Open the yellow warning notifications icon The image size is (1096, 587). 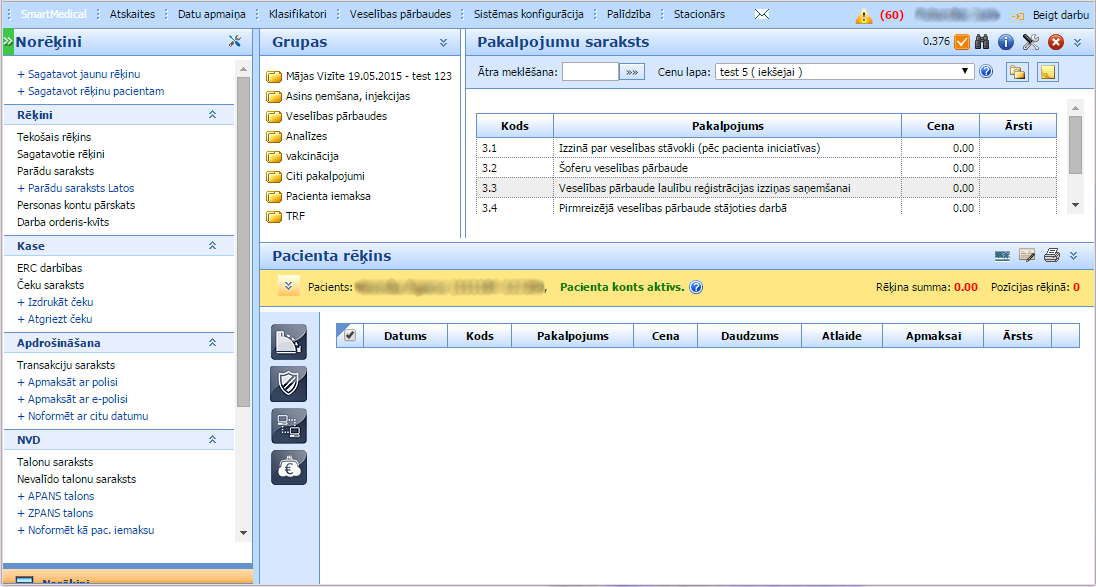pyautogui.click(x=864, y=16)
